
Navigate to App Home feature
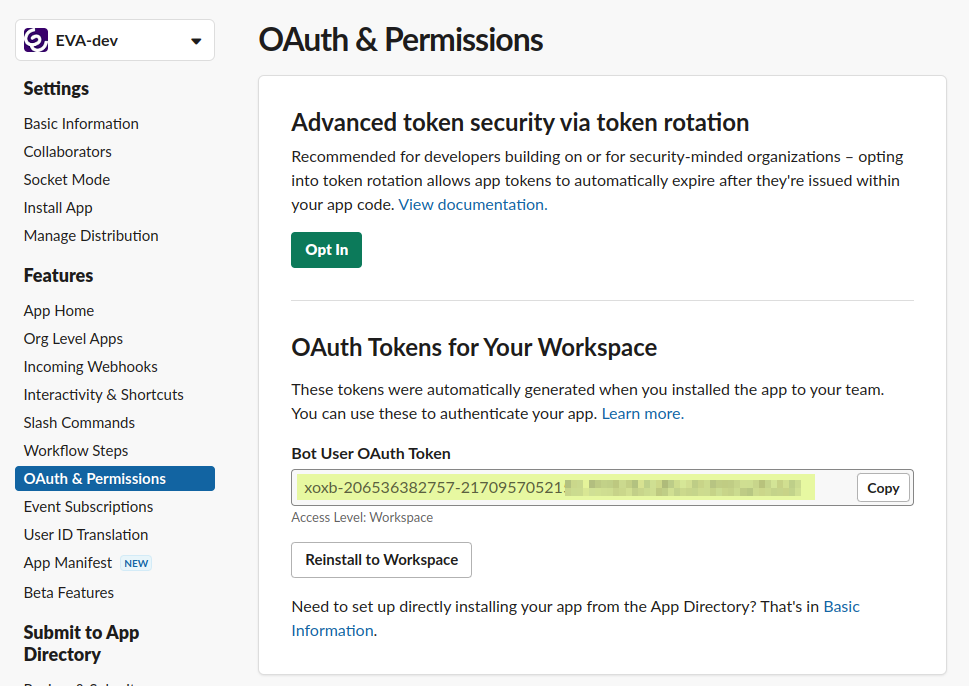[59, 311]
